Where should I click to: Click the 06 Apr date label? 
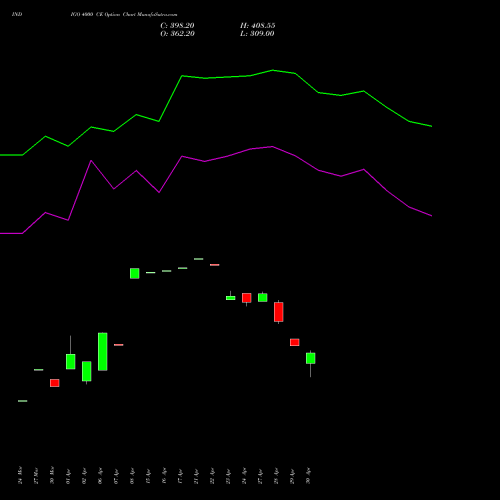click(100, 476)
